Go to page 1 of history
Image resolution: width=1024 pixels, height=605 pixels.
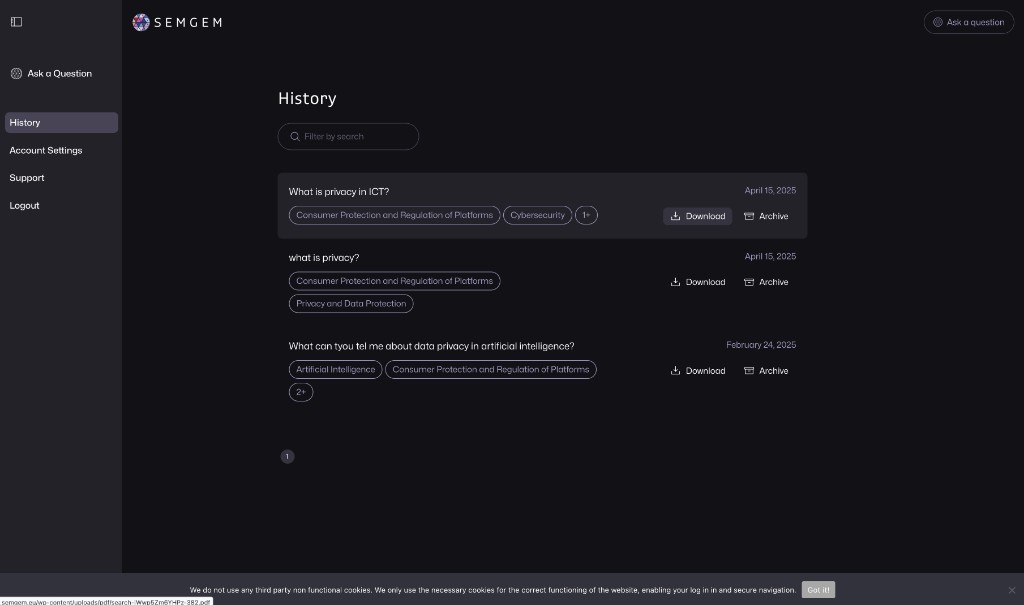[287, 457]
